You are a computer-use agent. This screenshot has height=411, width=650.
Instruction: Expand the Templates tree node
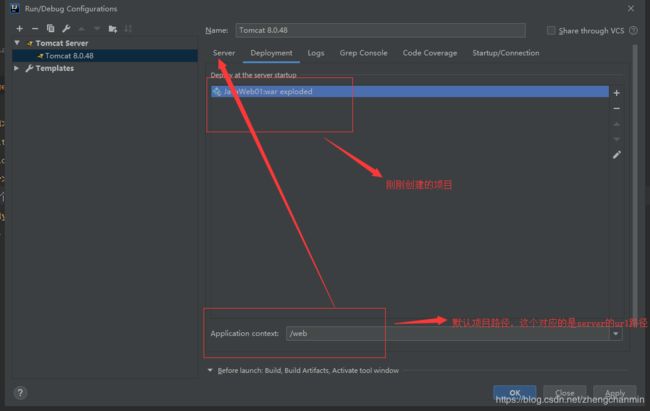point(16,68)
